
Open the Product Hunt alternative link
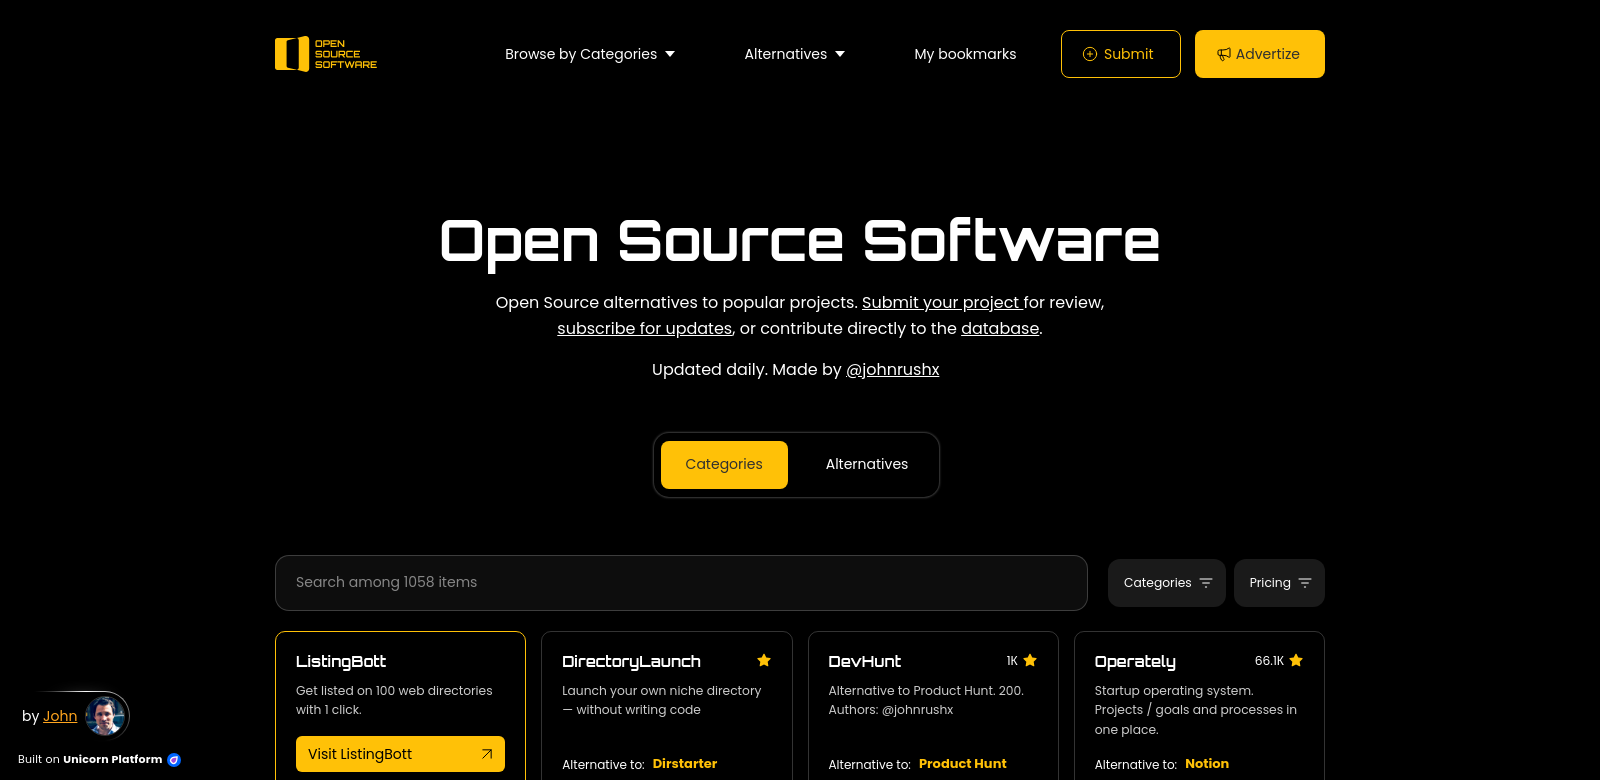click(963, 764)
